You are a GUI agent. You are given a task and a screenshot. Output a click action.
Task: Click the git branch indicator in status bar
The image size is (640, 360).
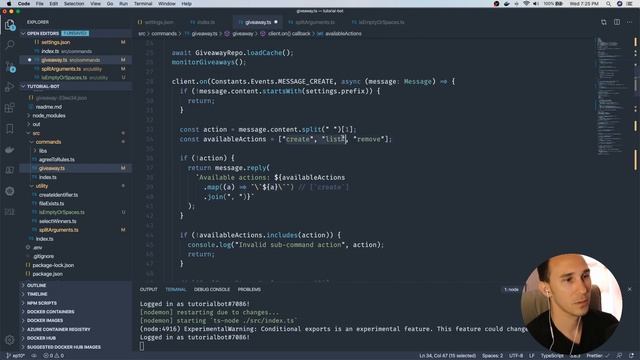click(16, 356)
